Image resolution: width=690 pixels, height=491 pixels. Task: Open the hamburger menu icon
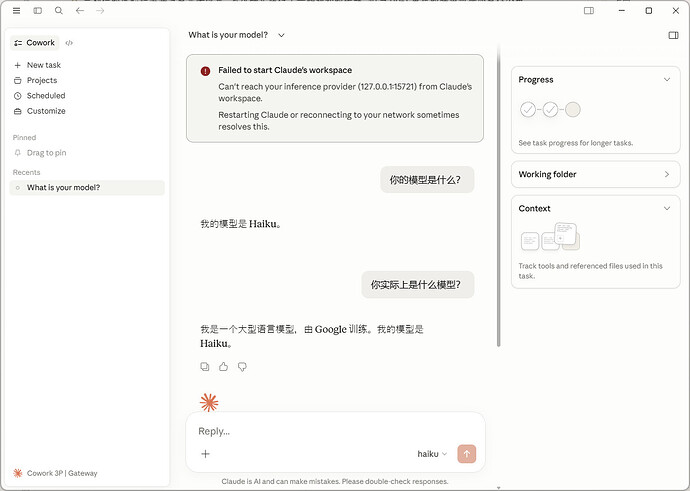coord(16,11)
